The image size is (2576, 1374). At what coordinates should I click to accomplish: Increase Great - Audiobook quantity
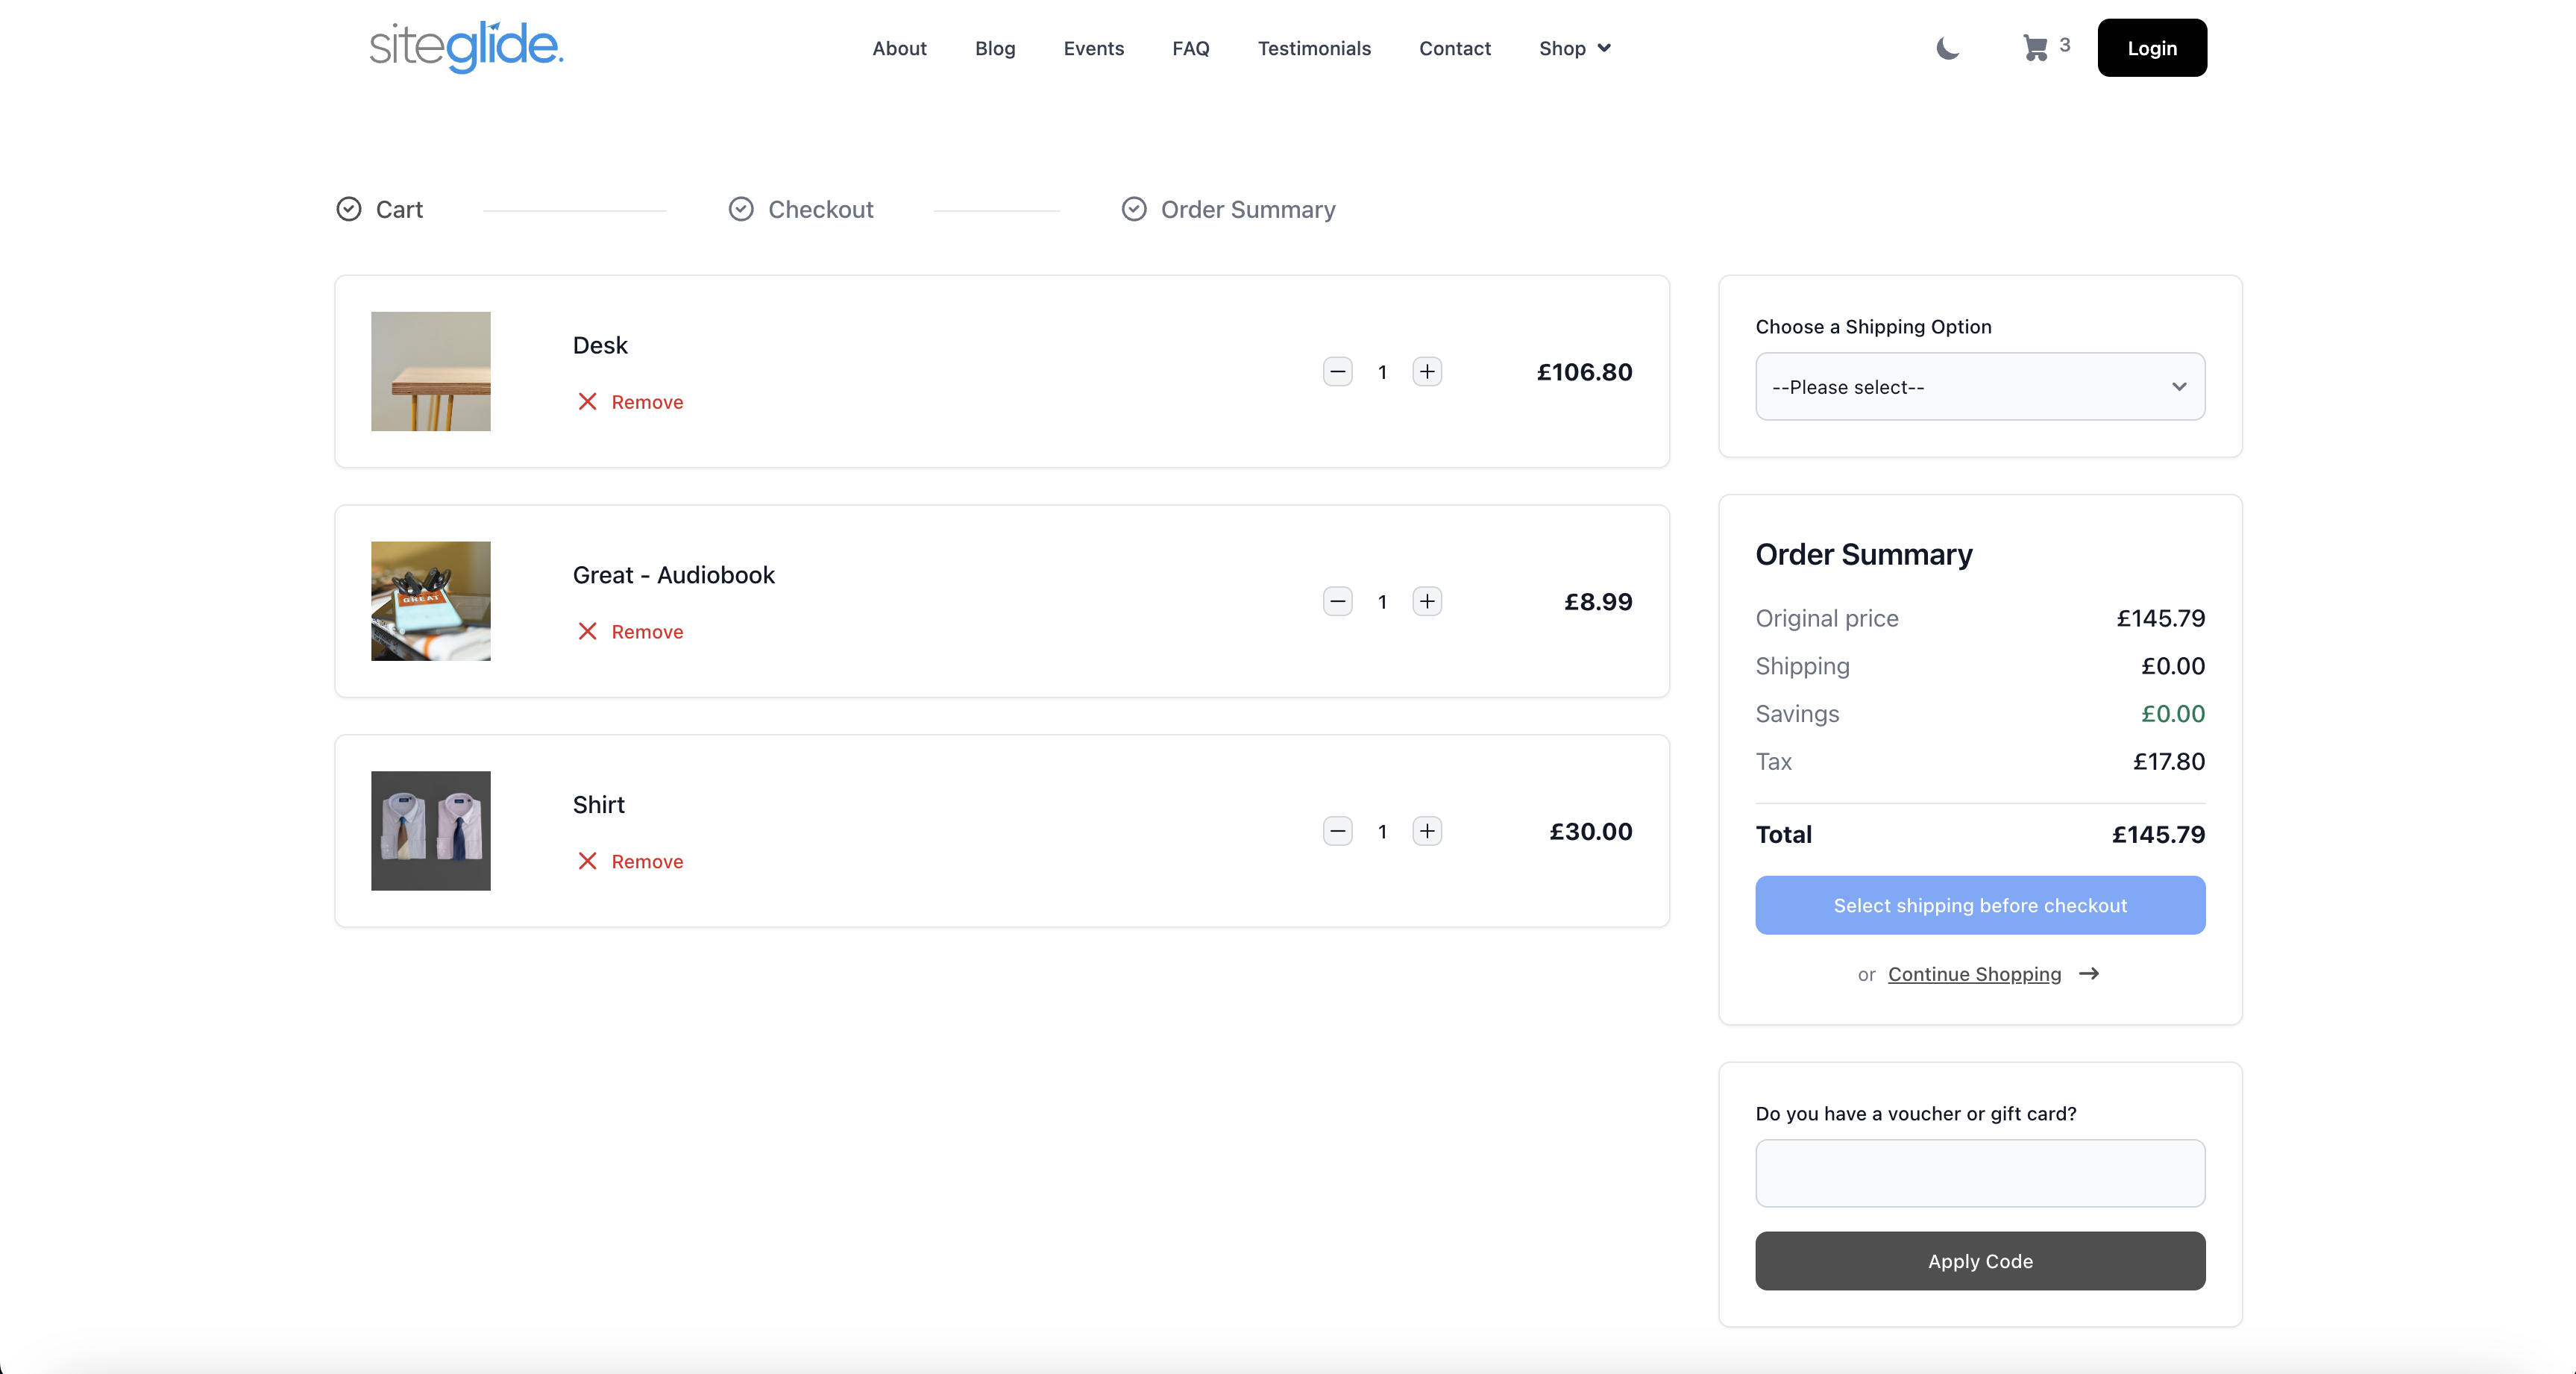click(1427, 602)
